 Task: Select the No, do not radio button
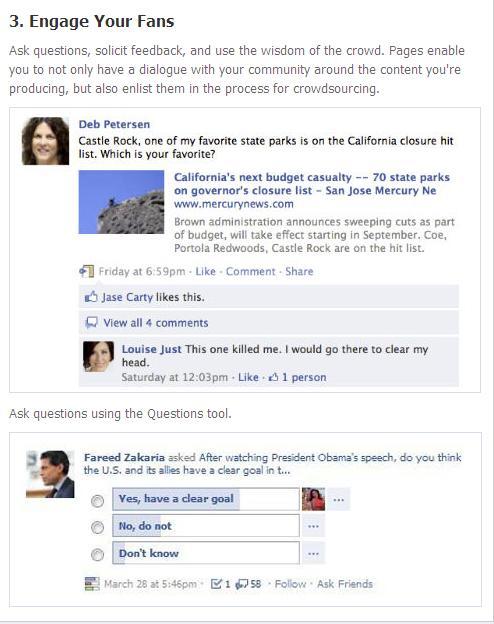[x=98, y=527]
